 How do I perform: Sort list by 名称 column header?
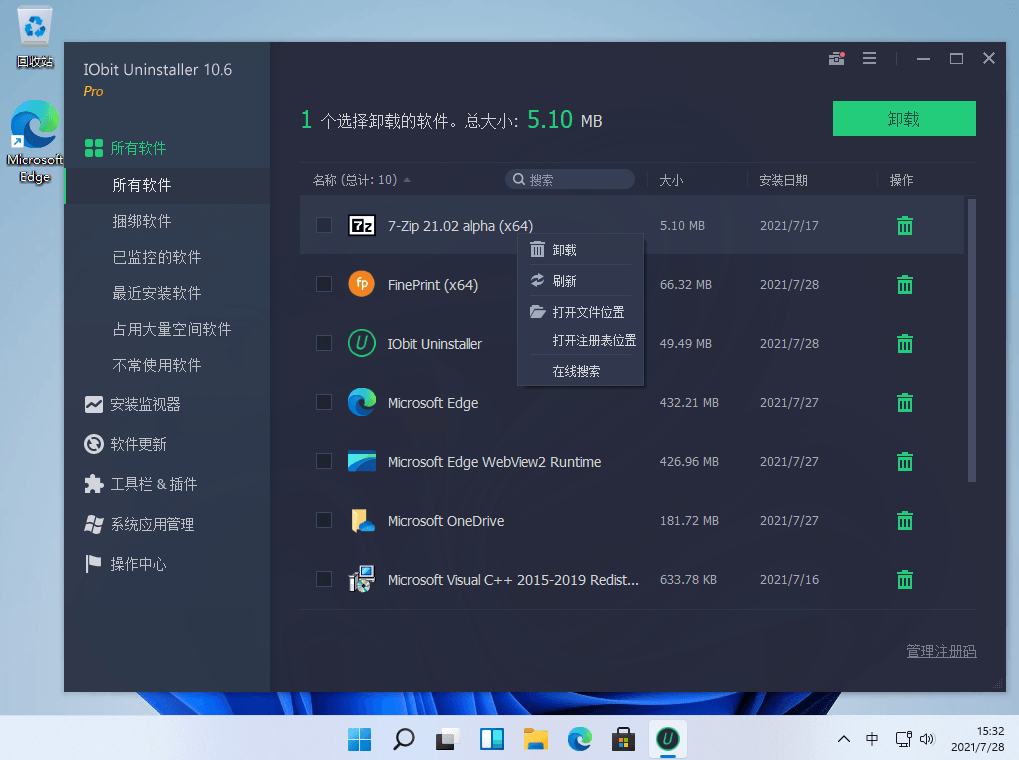pos(361,180)
